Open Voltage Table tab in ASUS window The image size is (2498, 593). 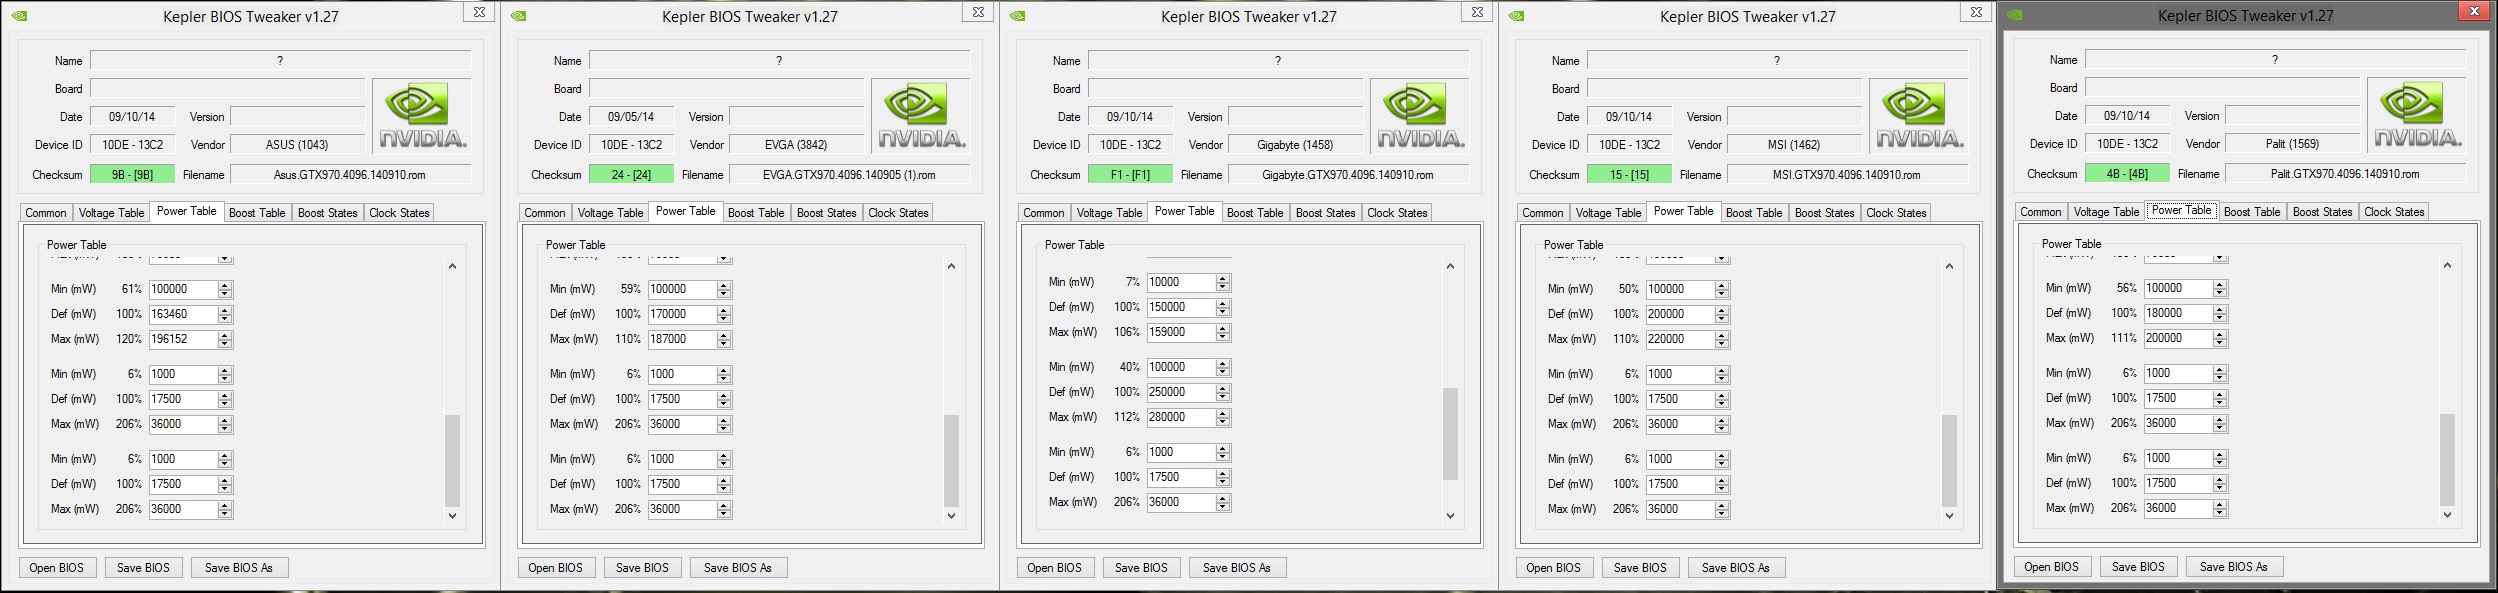click(x=111, y=213)
